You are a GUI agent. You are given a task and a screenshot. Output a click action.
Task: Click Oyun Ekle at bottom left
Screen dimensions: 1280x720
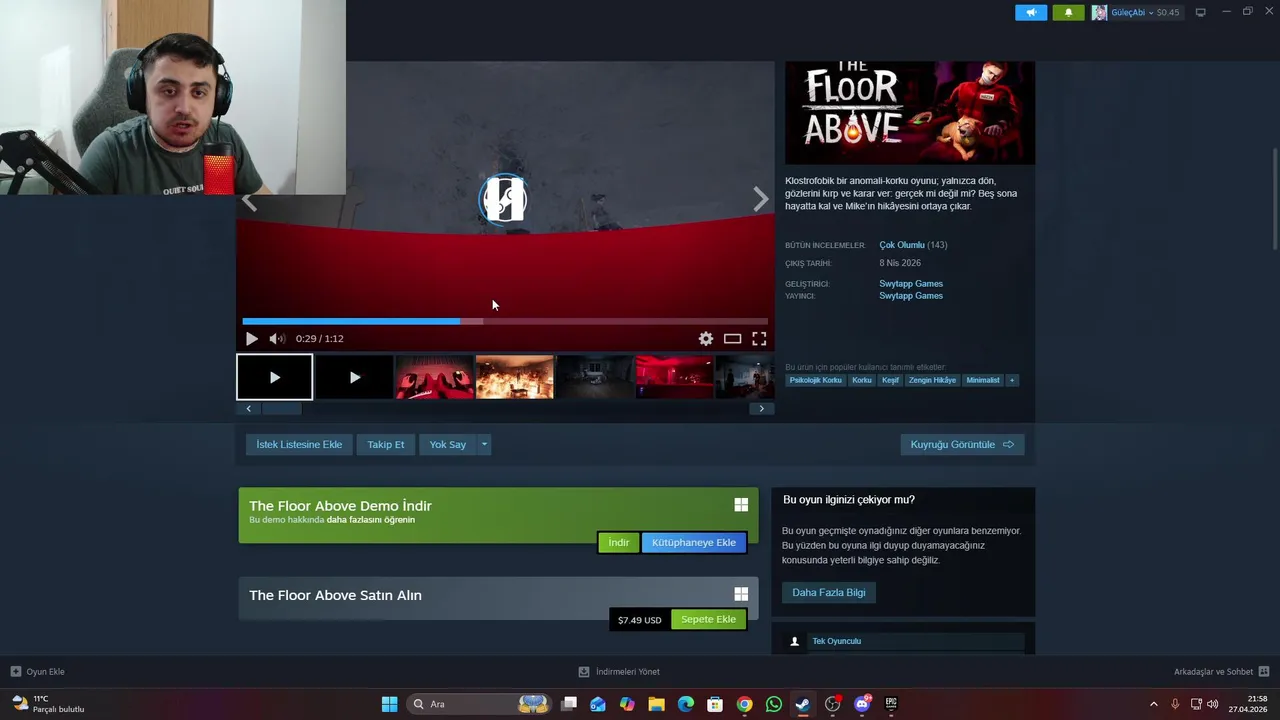click(38, 672)
